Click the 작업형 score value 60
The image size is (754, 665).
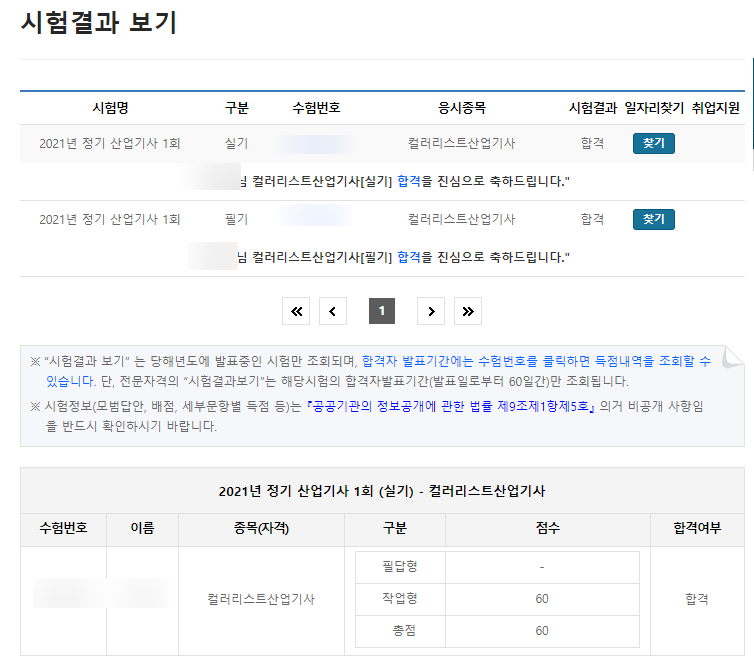(542, 599)
